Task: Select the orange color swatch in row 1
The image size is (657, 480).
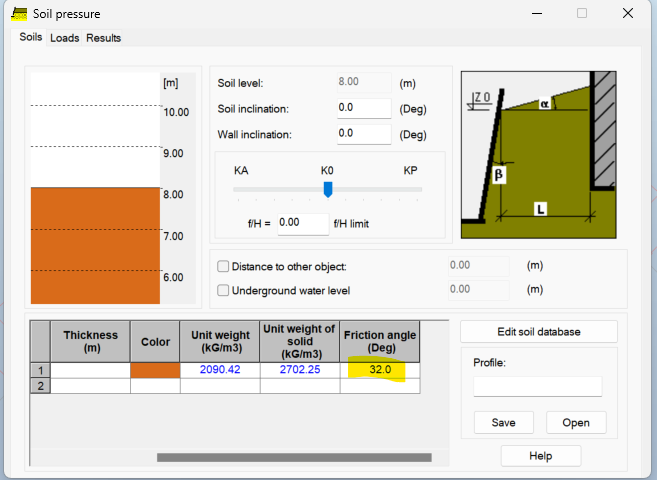Action: point(155,370)
